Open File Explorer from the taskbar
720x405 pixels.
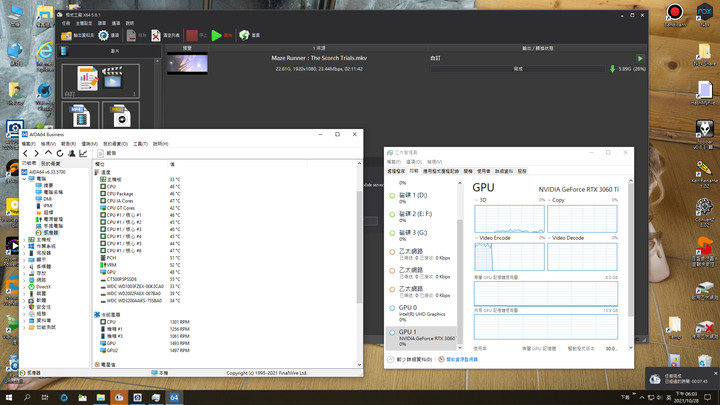pos(101,397)
